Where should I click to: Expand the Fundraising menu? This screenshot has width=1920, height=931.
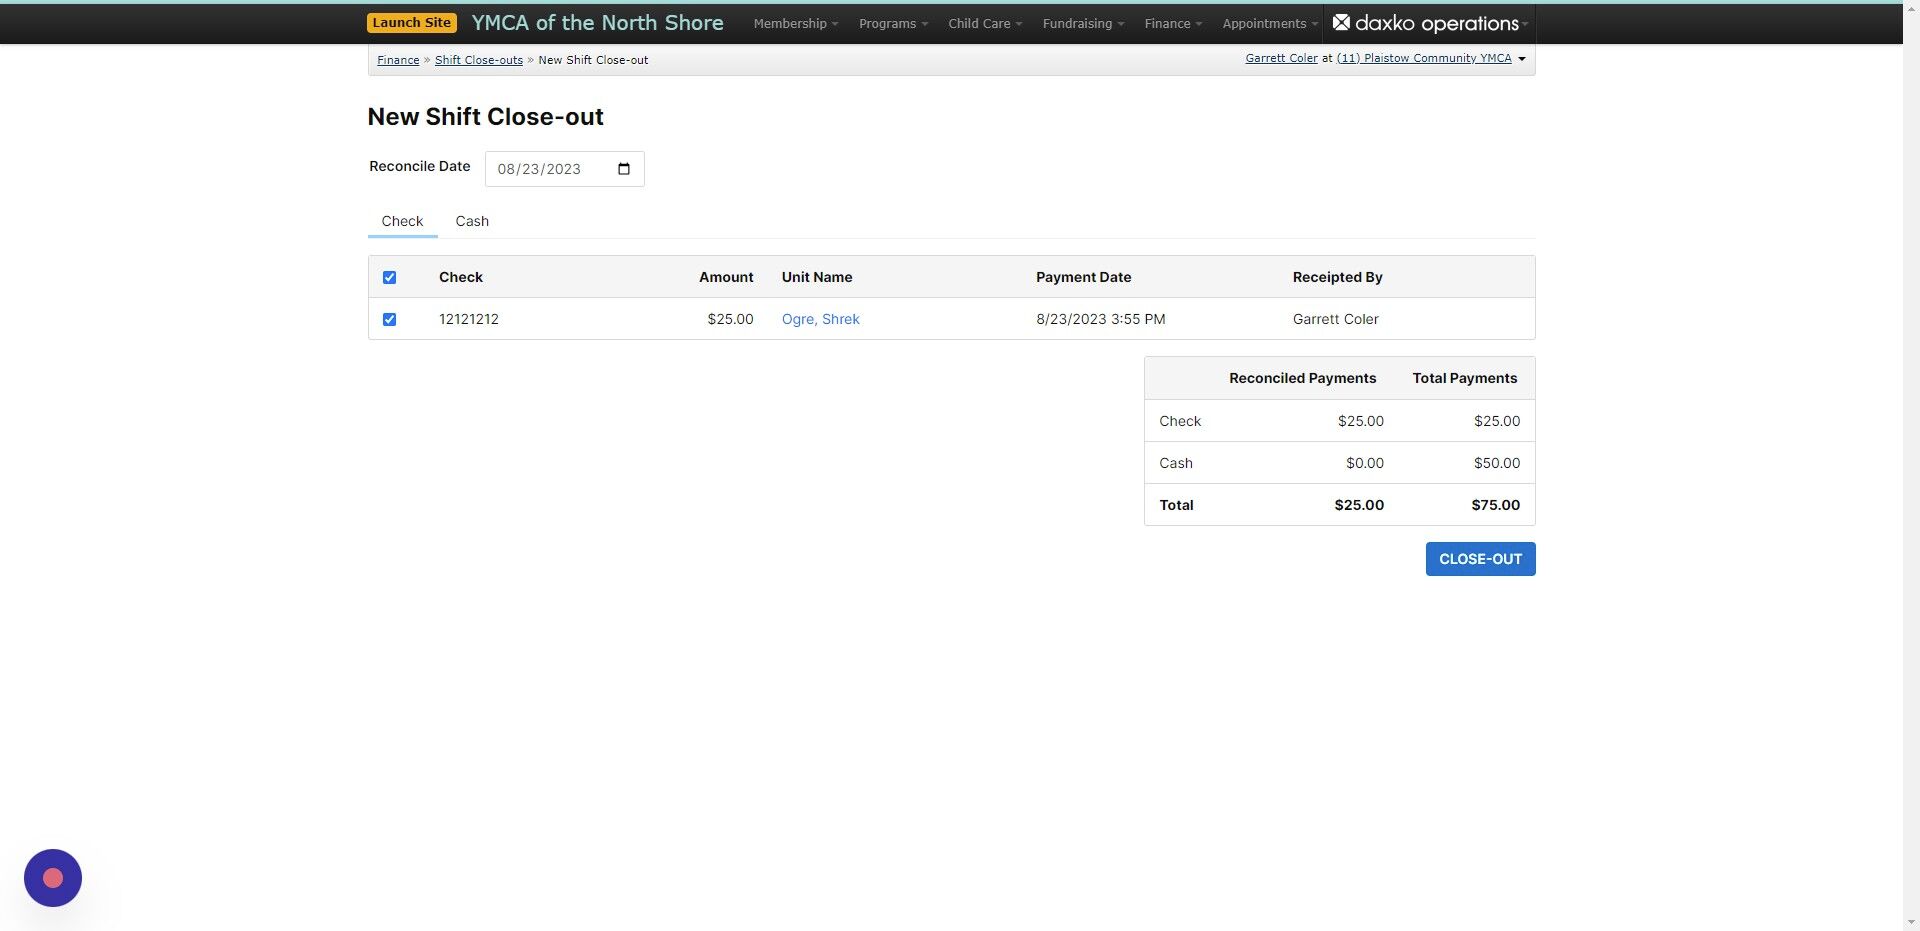point(1083,23)
